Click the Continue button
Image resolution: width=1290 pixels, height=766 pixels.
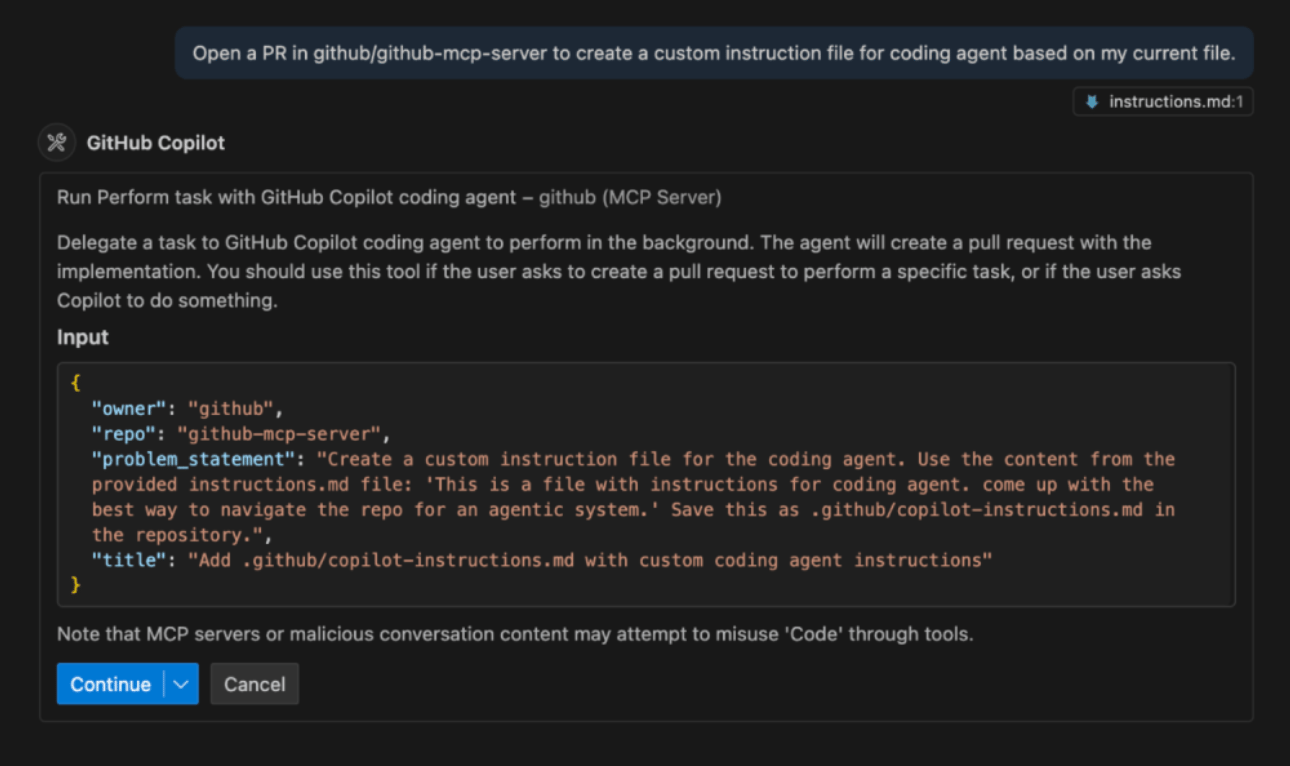pos(110,684)
